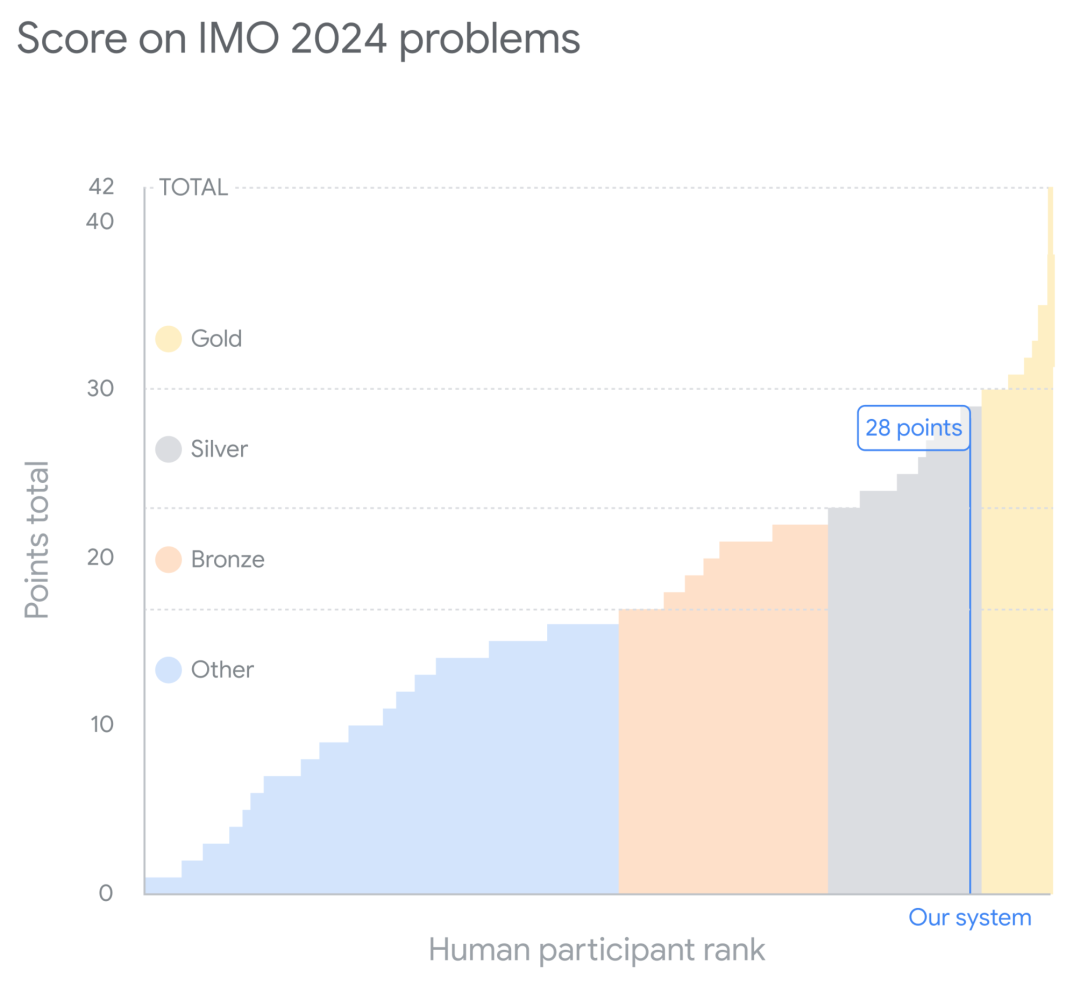Screen dimensions: 1080x986
Task: Click the 'Gold' legend text
Action: click(216, 339)
